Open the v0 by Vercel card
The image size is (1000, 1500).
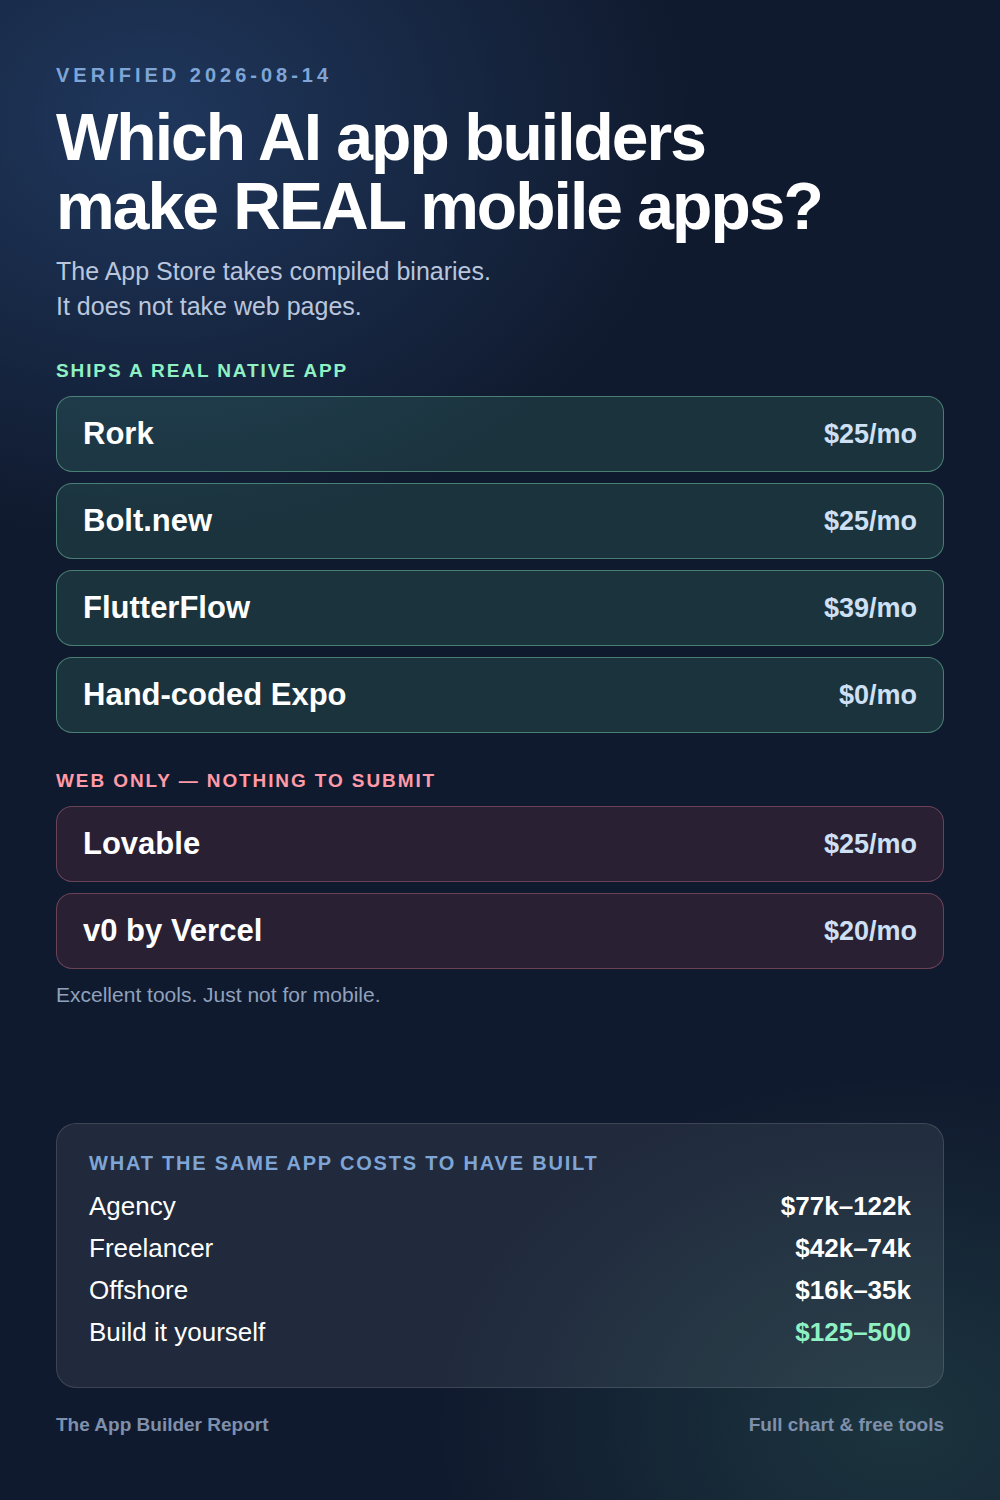(500, 931)
